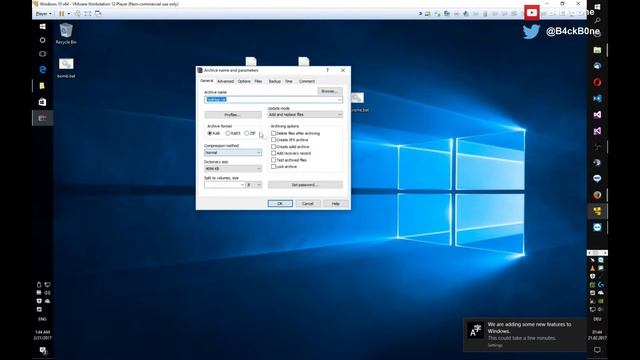Click guest Cortana search circle icon
Screen dimensions: 640x360
42,40
